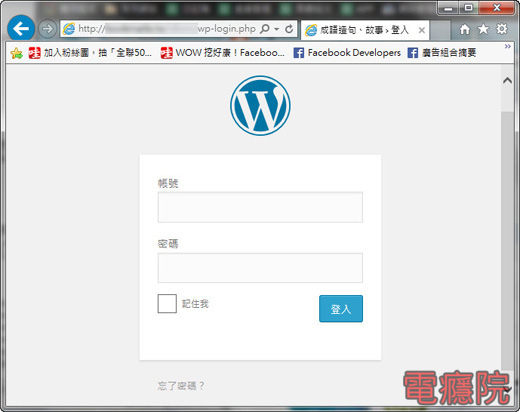Viewport: 520px width, 412px height.
Task: Check the 記住我 checkbox
Action: click(x=167, y=303)
